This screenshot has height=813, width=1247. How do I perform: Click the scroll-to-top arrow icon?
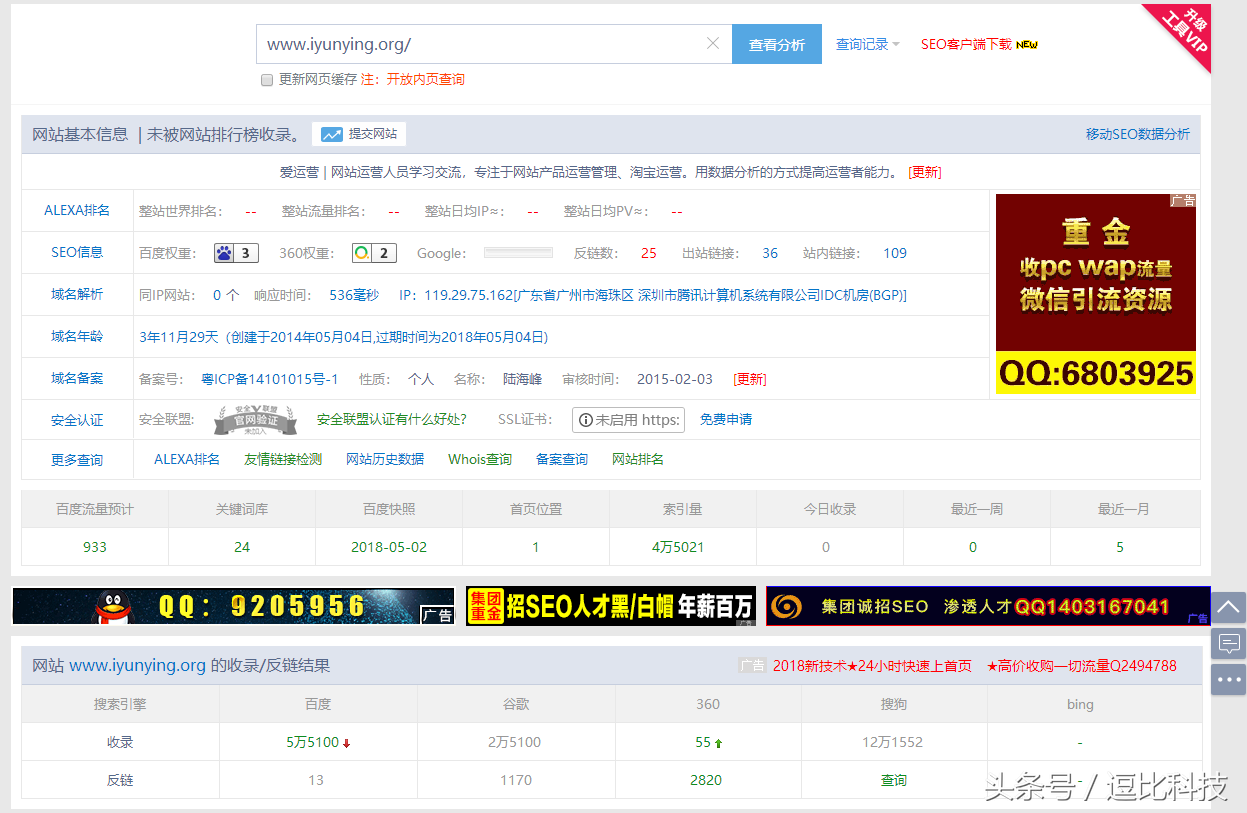(1229, 607)
